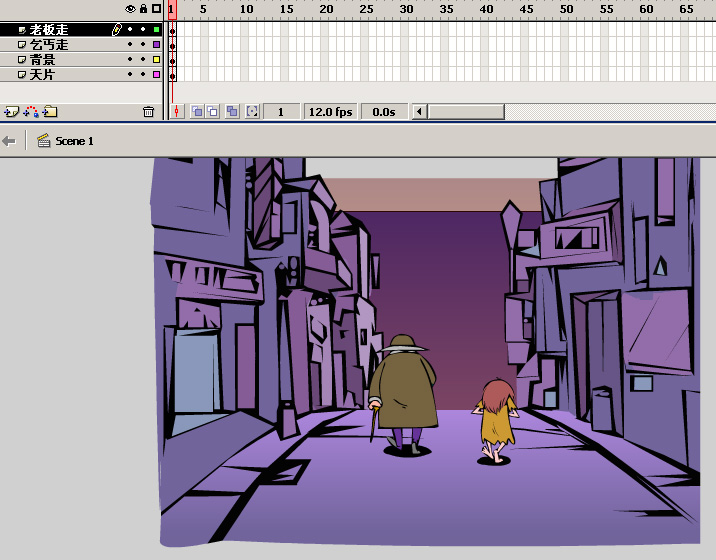
Task: Click frame 10 on the timeline ruler
Action: coord(245,9)
